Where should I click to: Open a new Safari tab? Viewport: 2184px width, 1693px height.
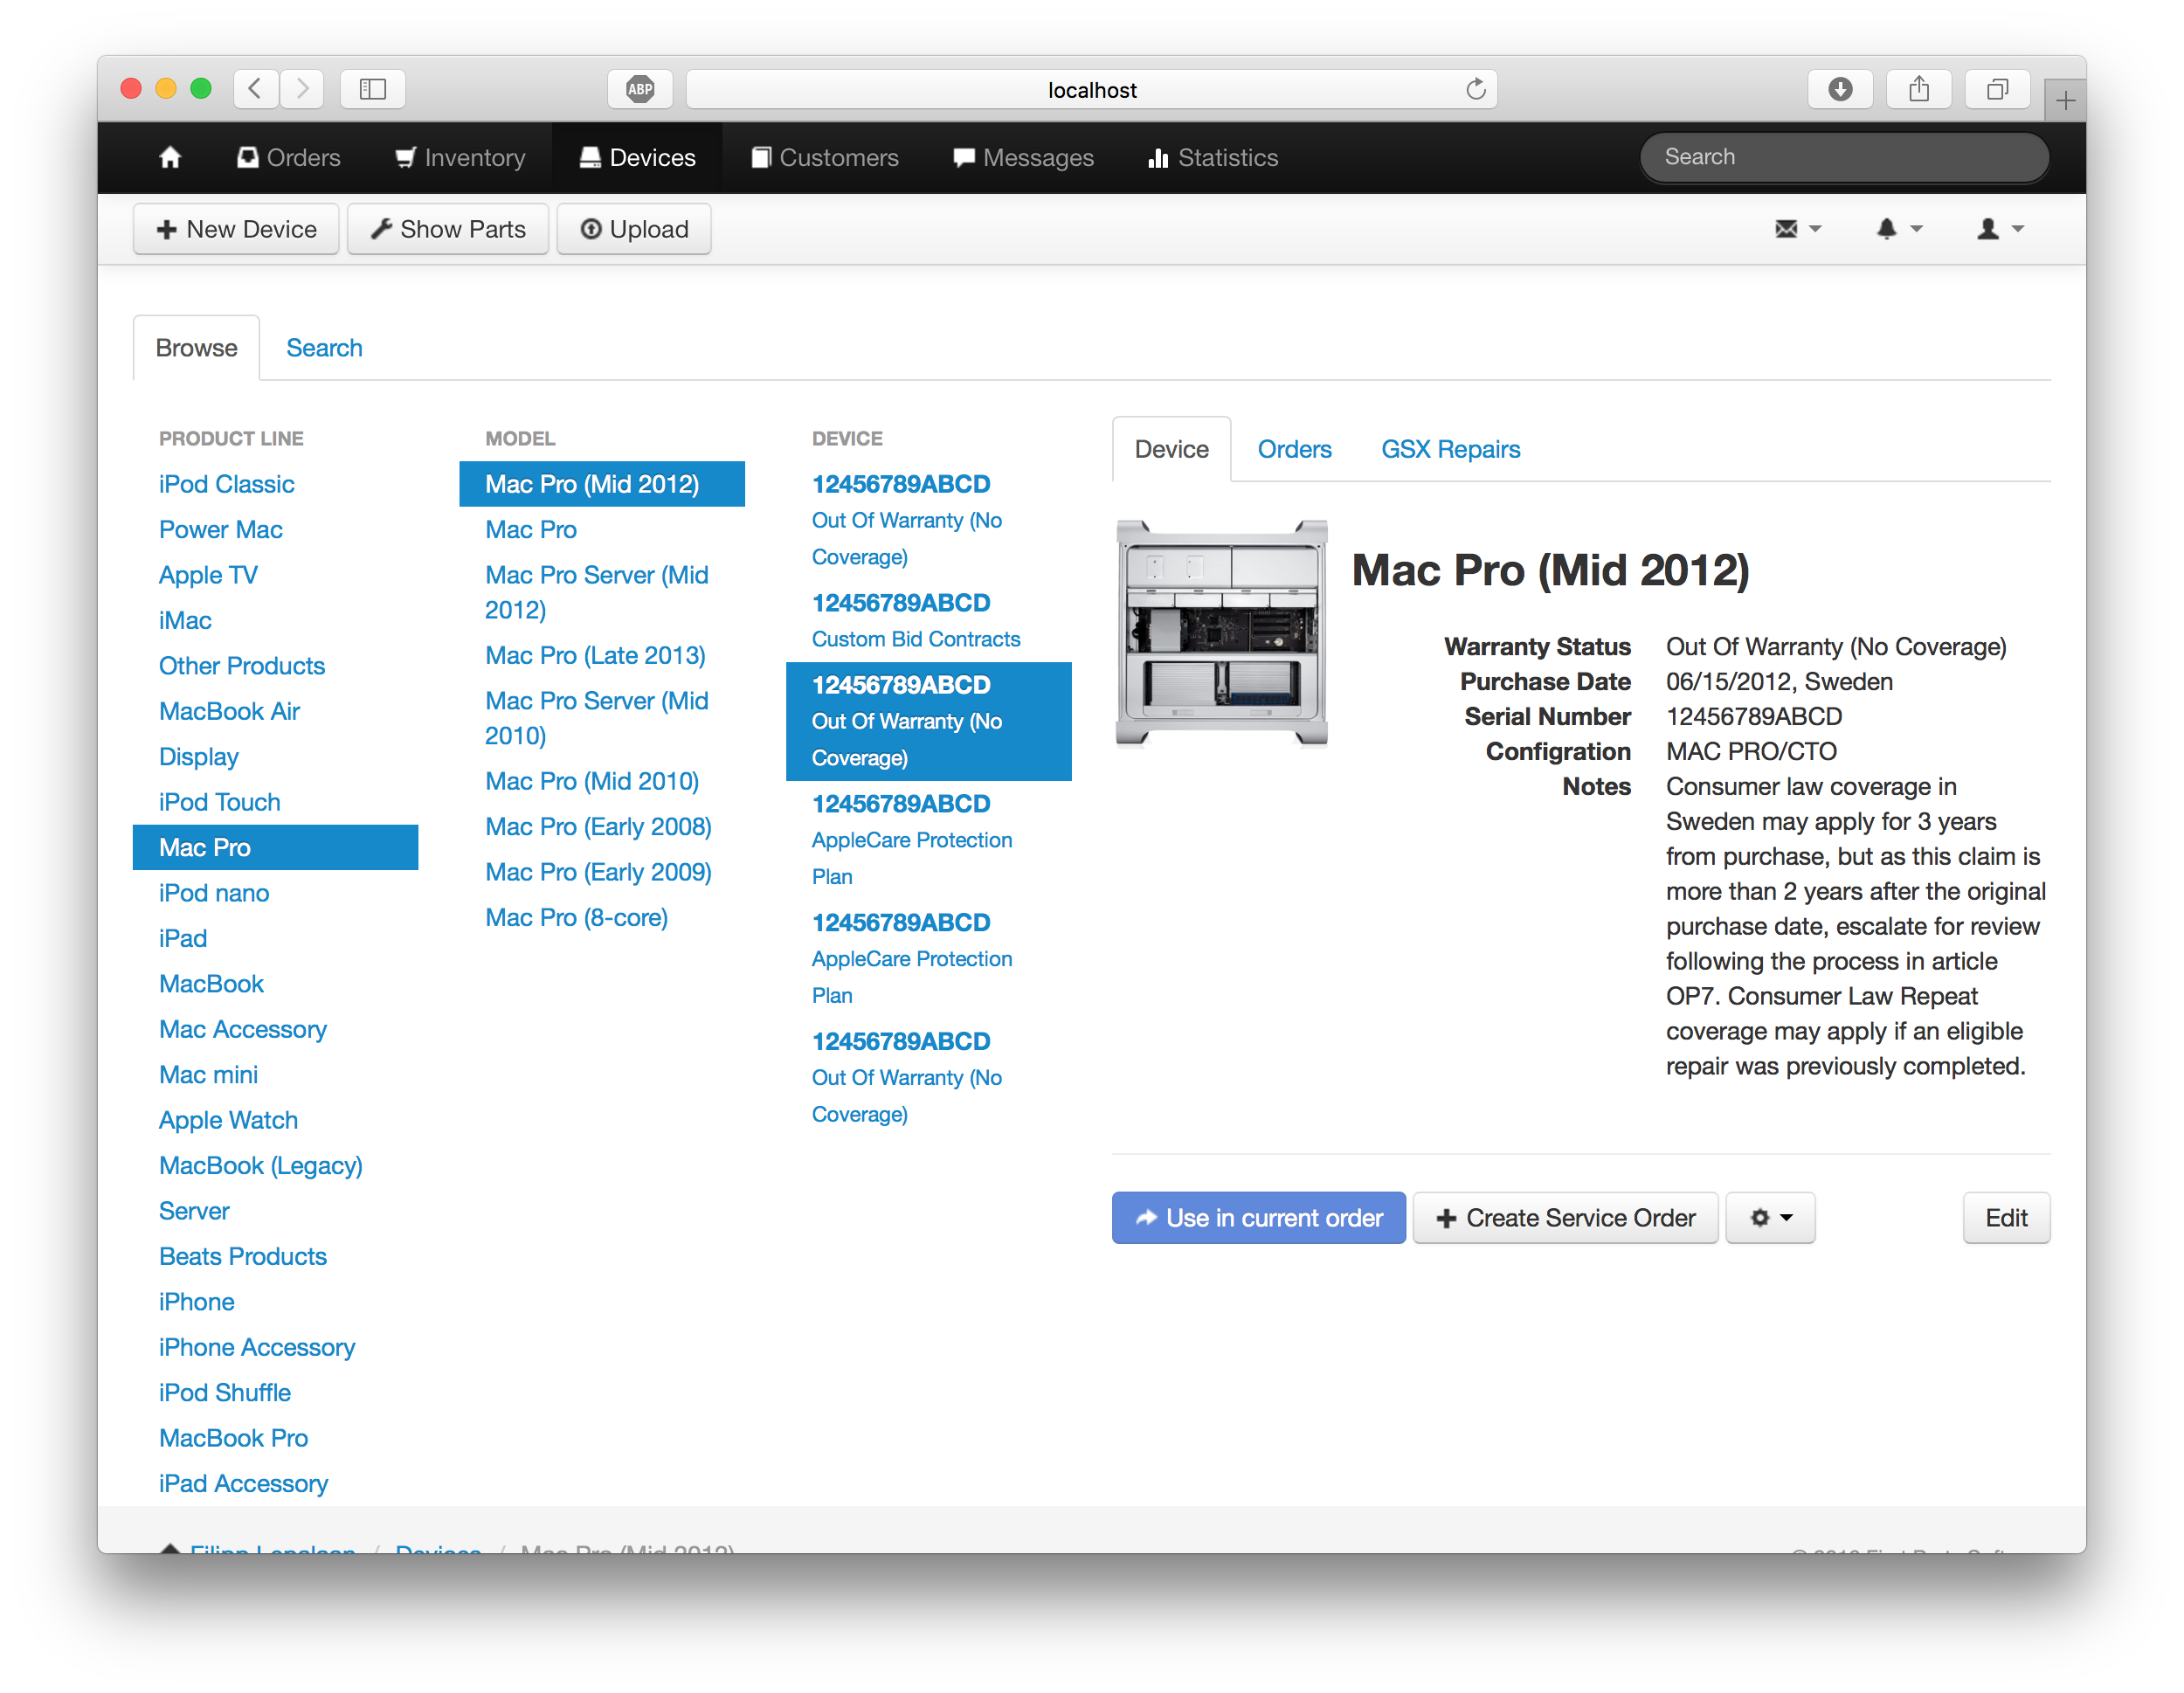click(x=2065, y=100)
